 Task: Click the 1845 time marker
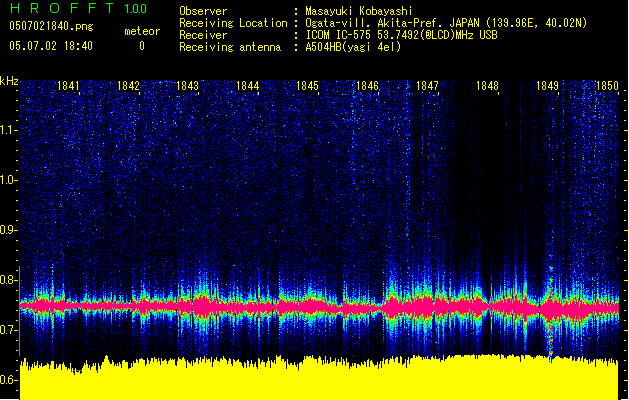point(307,86)
